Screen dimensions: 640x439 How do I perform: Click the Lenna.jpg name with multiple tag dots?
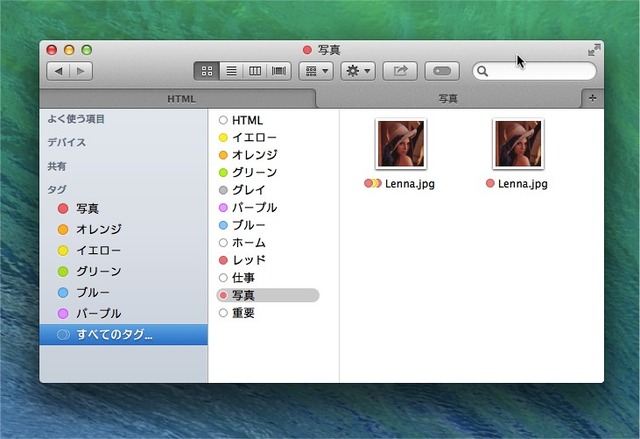pyautogui.click(x=409, y=184)
